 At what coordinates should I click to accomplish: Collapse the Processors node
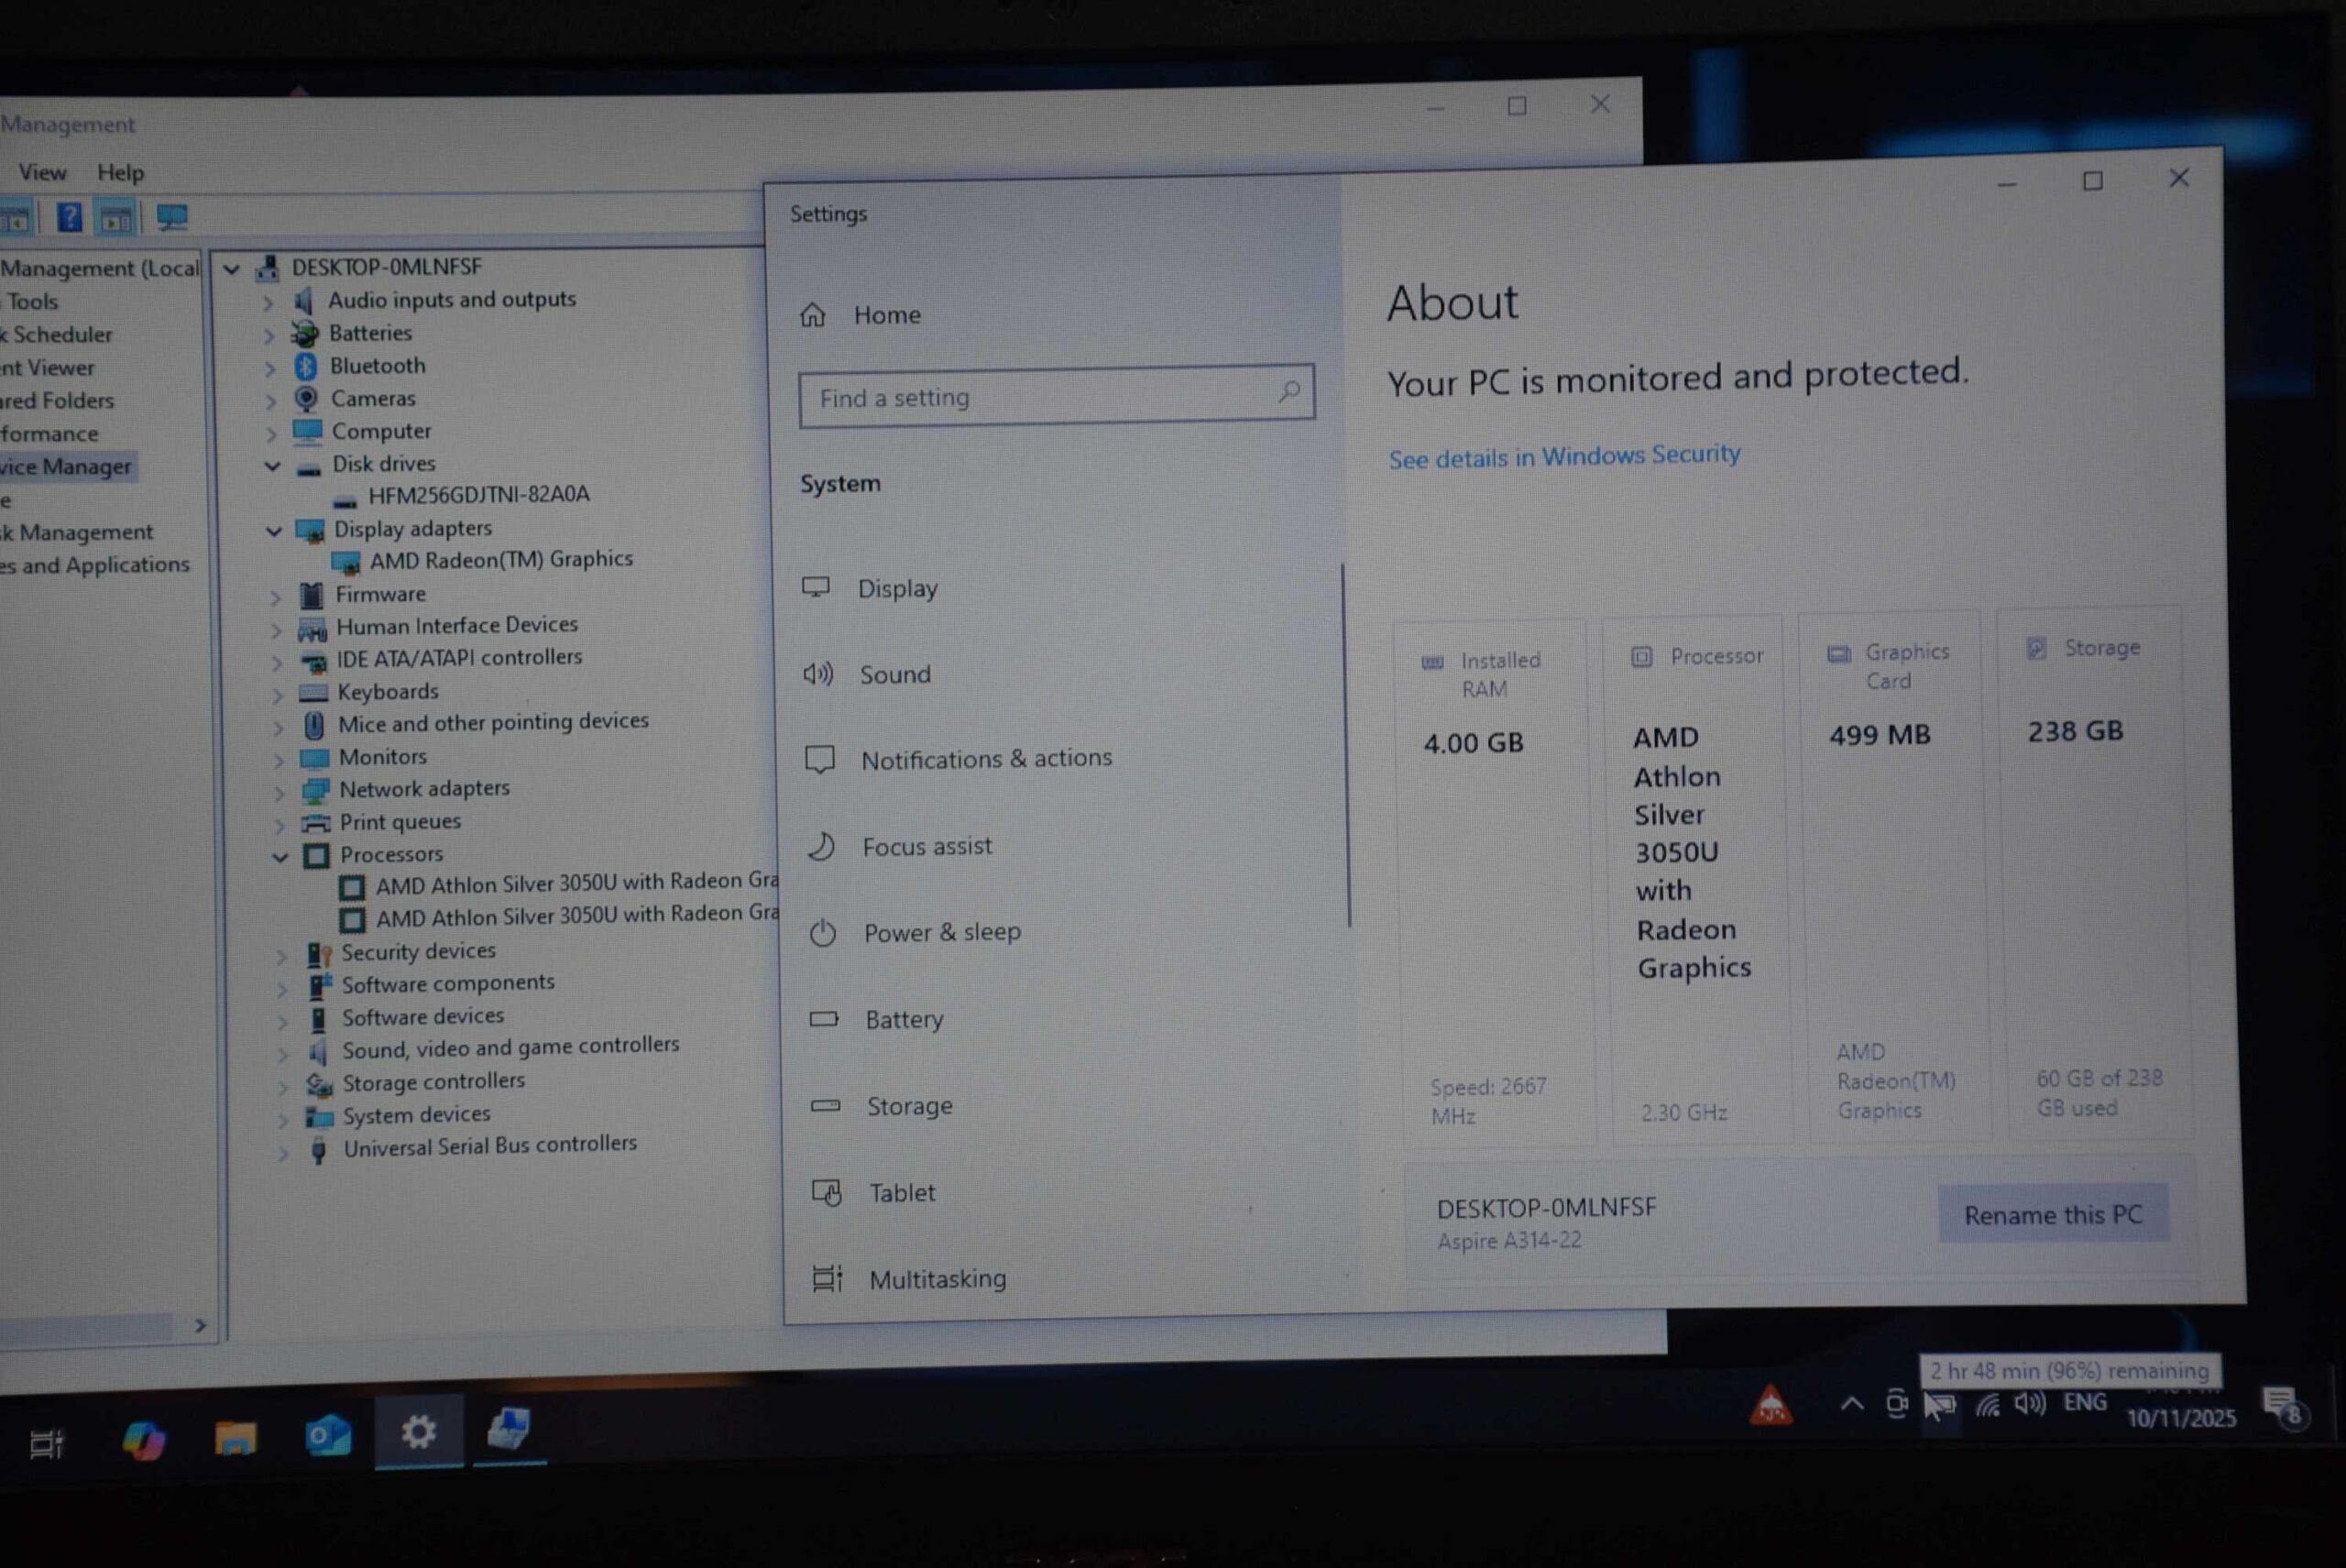tap(280, 857)
